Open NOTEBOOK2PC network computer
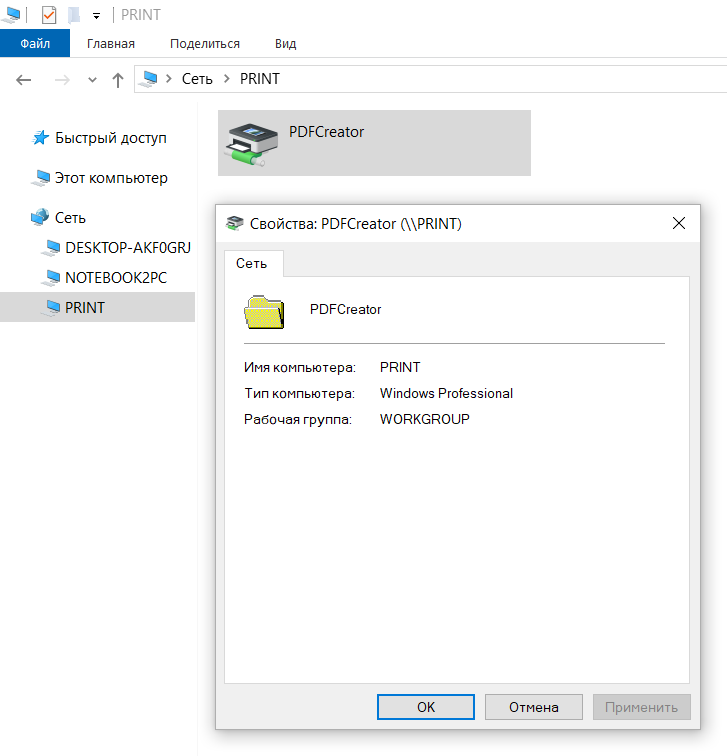 (x=116, y=278)
